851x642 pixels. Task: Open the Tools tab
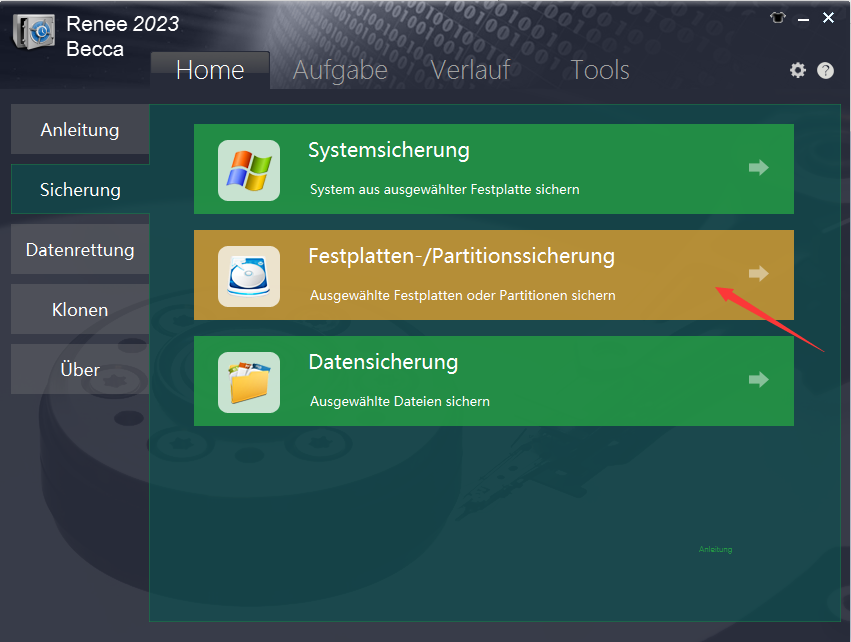point(600,70)
